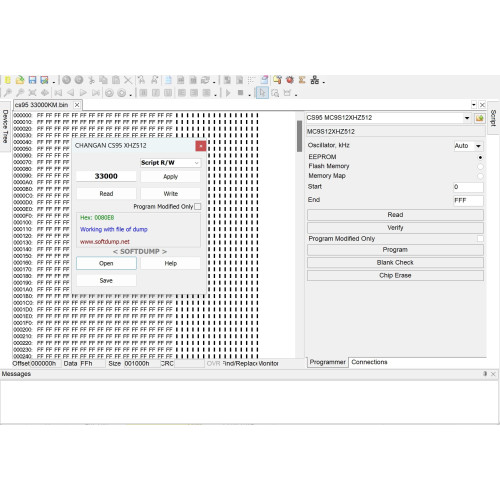Click the End address input field

click(x=468, y=200)
